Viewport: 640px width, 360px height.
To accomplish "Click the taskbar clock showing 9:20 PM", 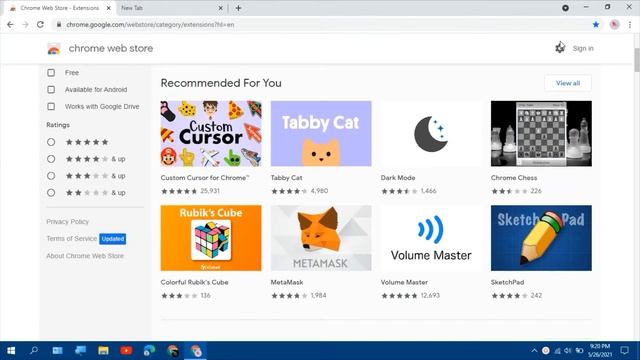I will (600, 350).
